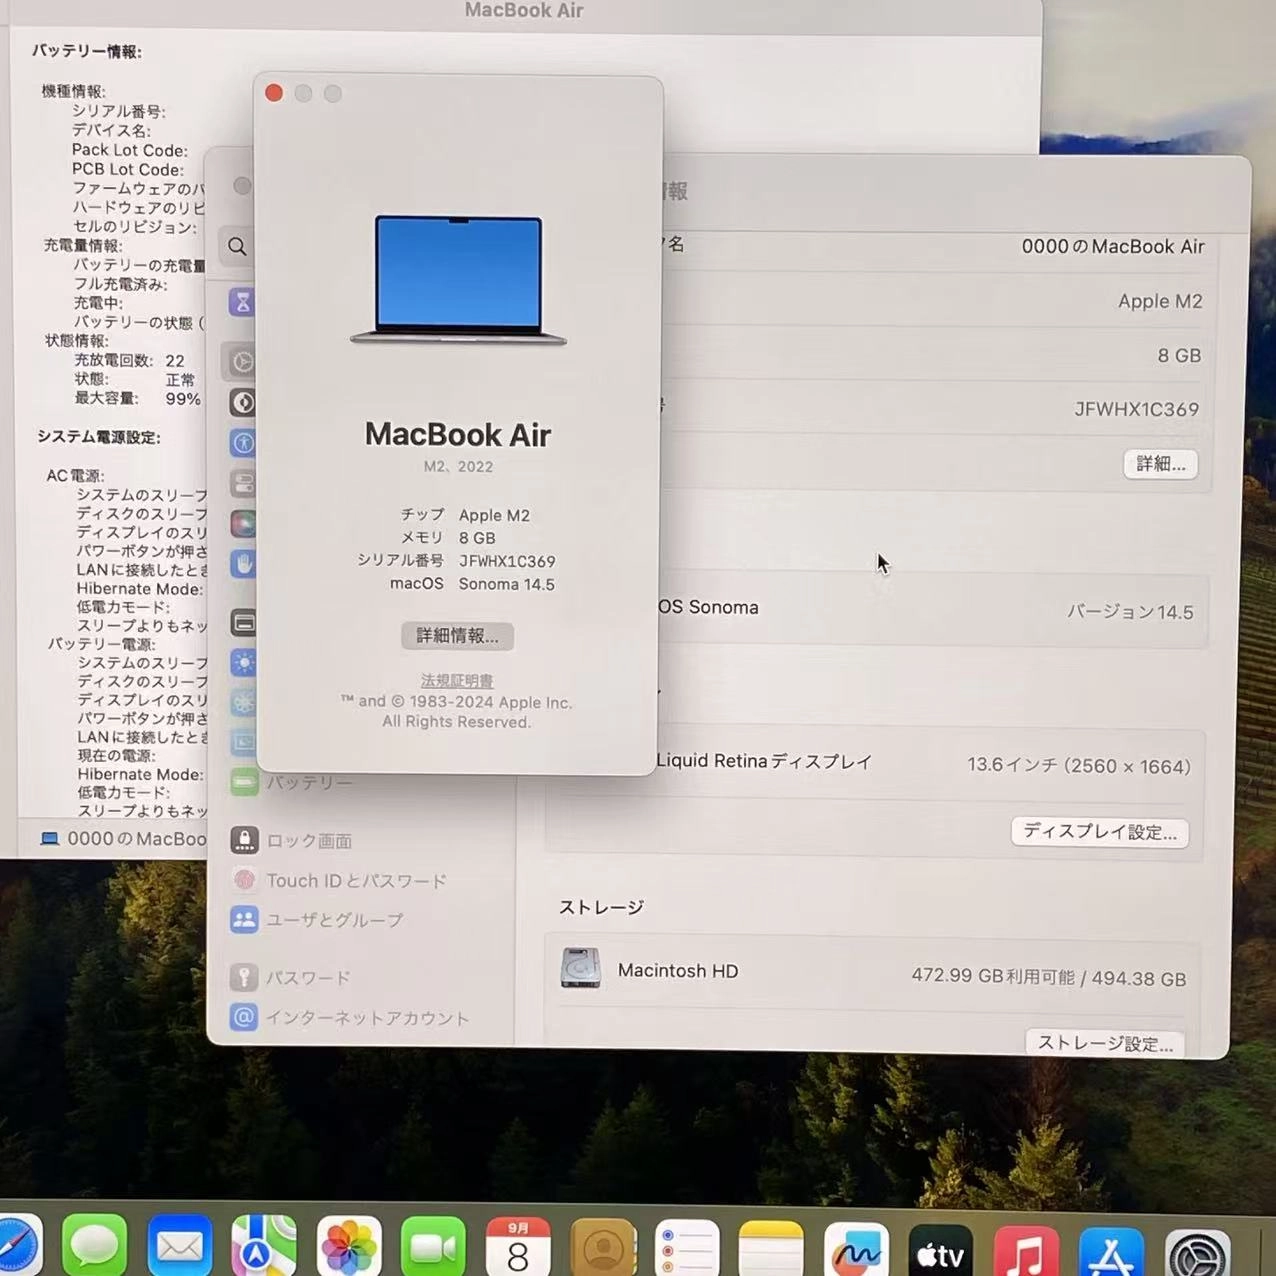Screen dimensions: 1276x1276
Task: Click Macintosh HD label
Action: coord(678,970)
